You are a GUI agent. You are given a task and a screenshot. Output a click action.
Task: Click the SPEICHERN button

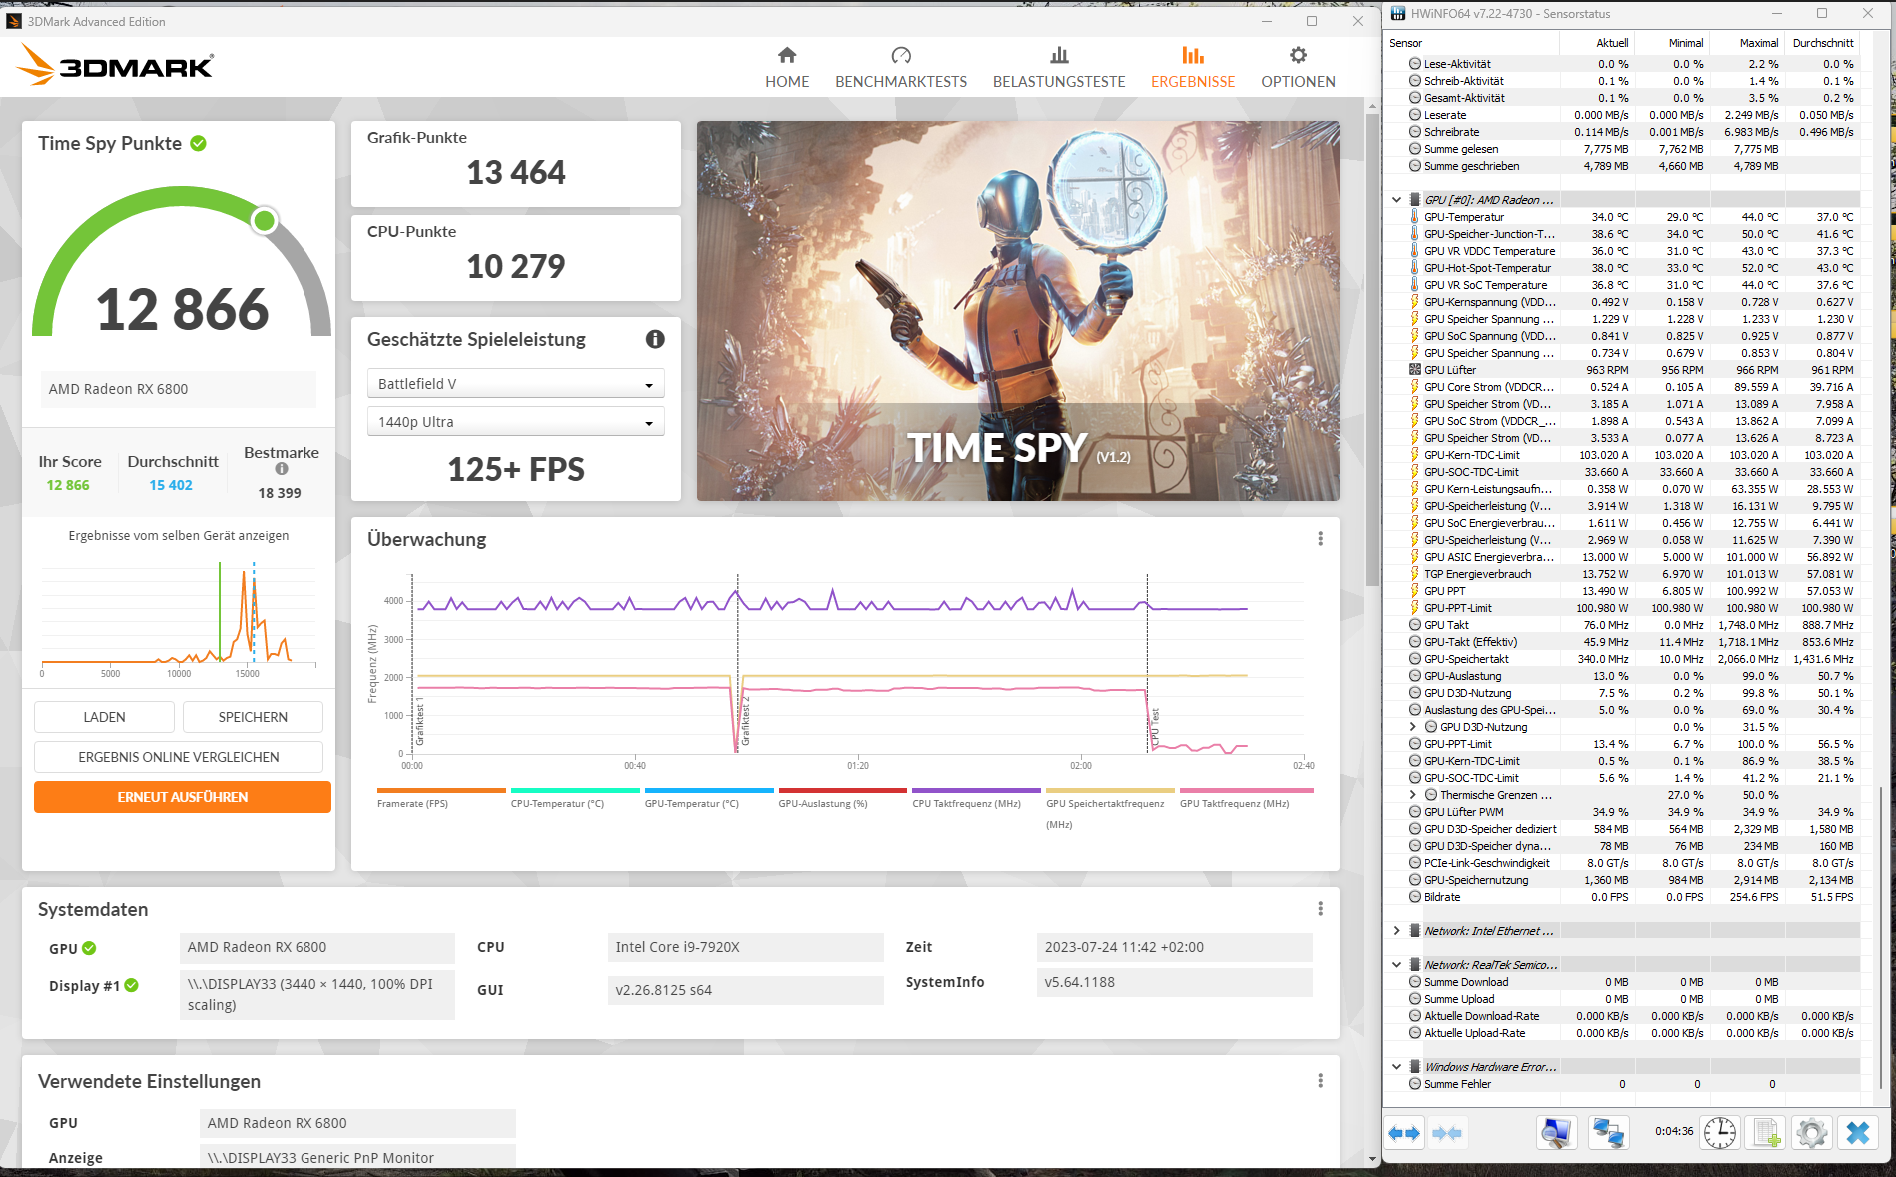pyautogui.click(x=253, y=717)
